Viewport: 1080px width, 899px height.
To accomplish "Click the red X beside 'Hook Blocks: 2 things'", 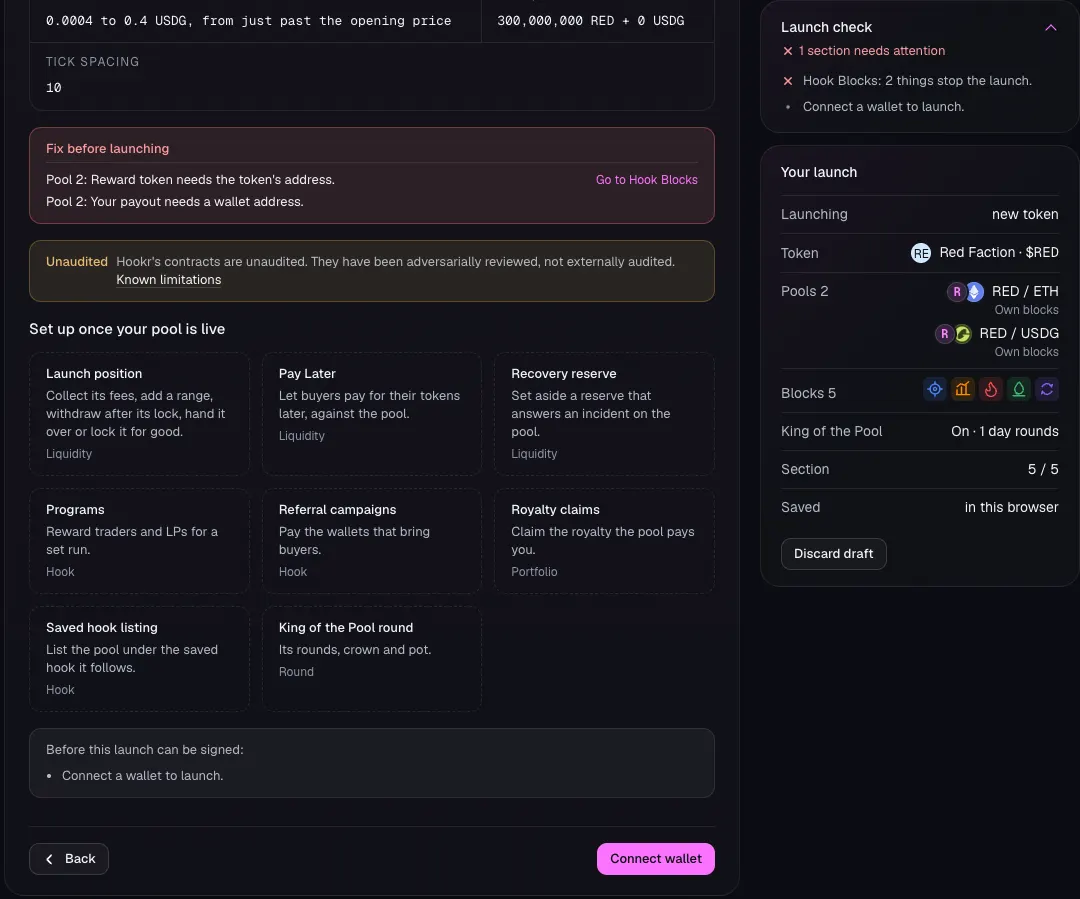I will 788,81.
